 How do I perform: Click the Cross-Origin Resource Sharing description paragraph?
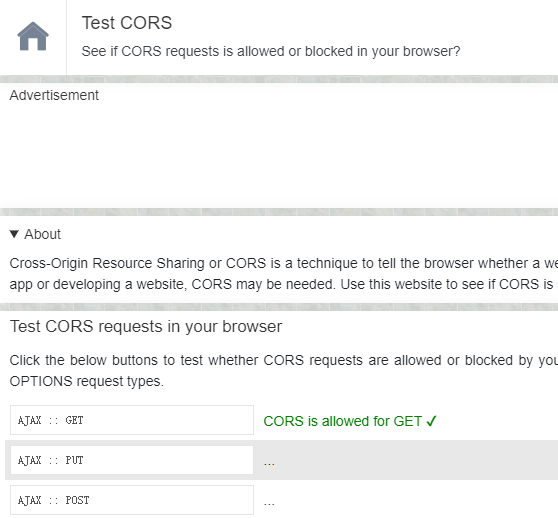284,274
